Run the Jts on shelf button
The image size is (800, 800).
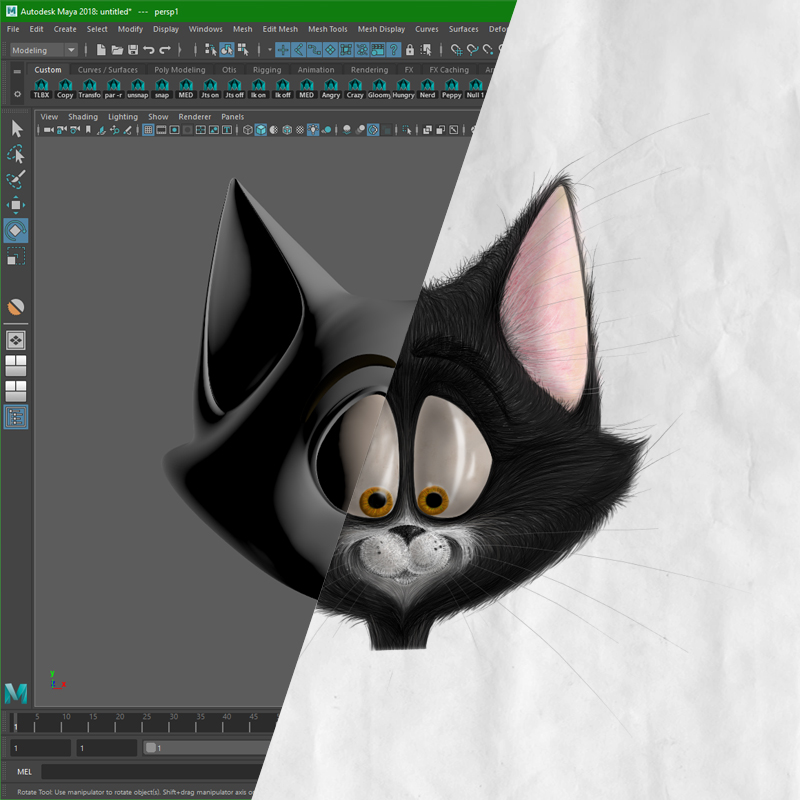pos(210,89)
